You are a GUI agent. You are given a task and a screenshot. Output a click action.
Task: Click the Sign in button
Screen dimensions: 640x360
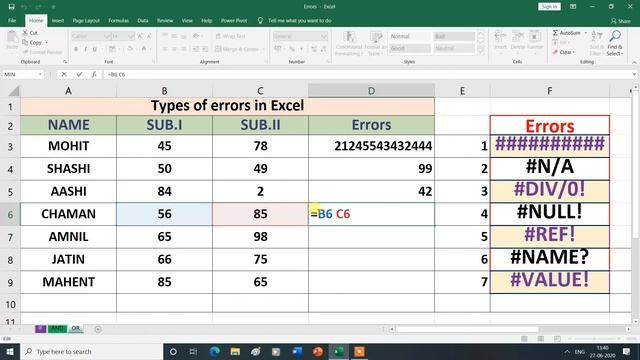549,7
